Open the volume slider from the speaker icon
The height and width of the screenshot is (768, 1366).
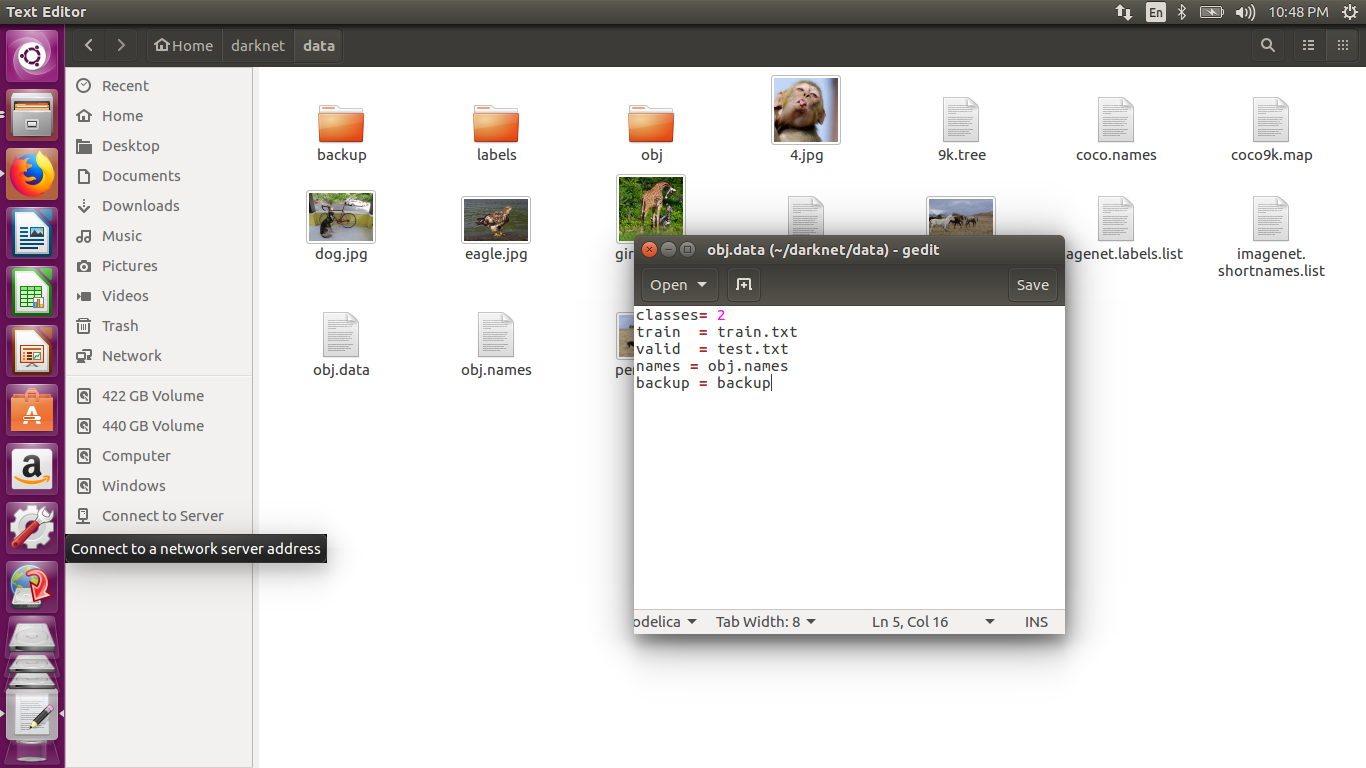coord(1245,12)
